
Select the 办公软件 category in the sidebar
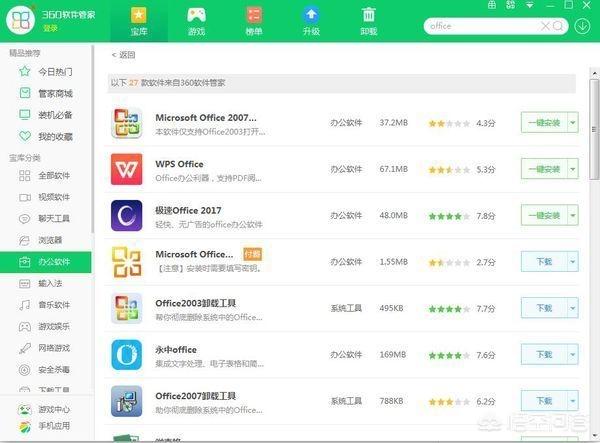click(46, 262)
